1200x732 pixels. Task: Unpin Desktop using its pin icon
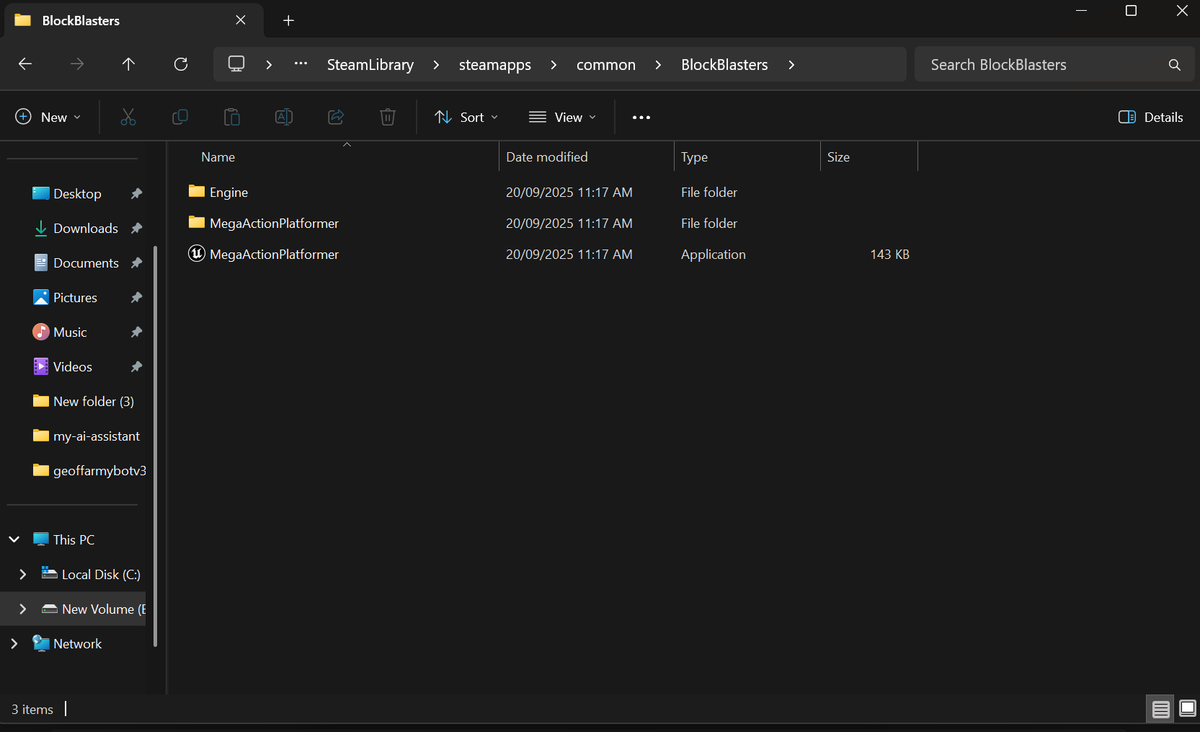[x=137, y=194]
